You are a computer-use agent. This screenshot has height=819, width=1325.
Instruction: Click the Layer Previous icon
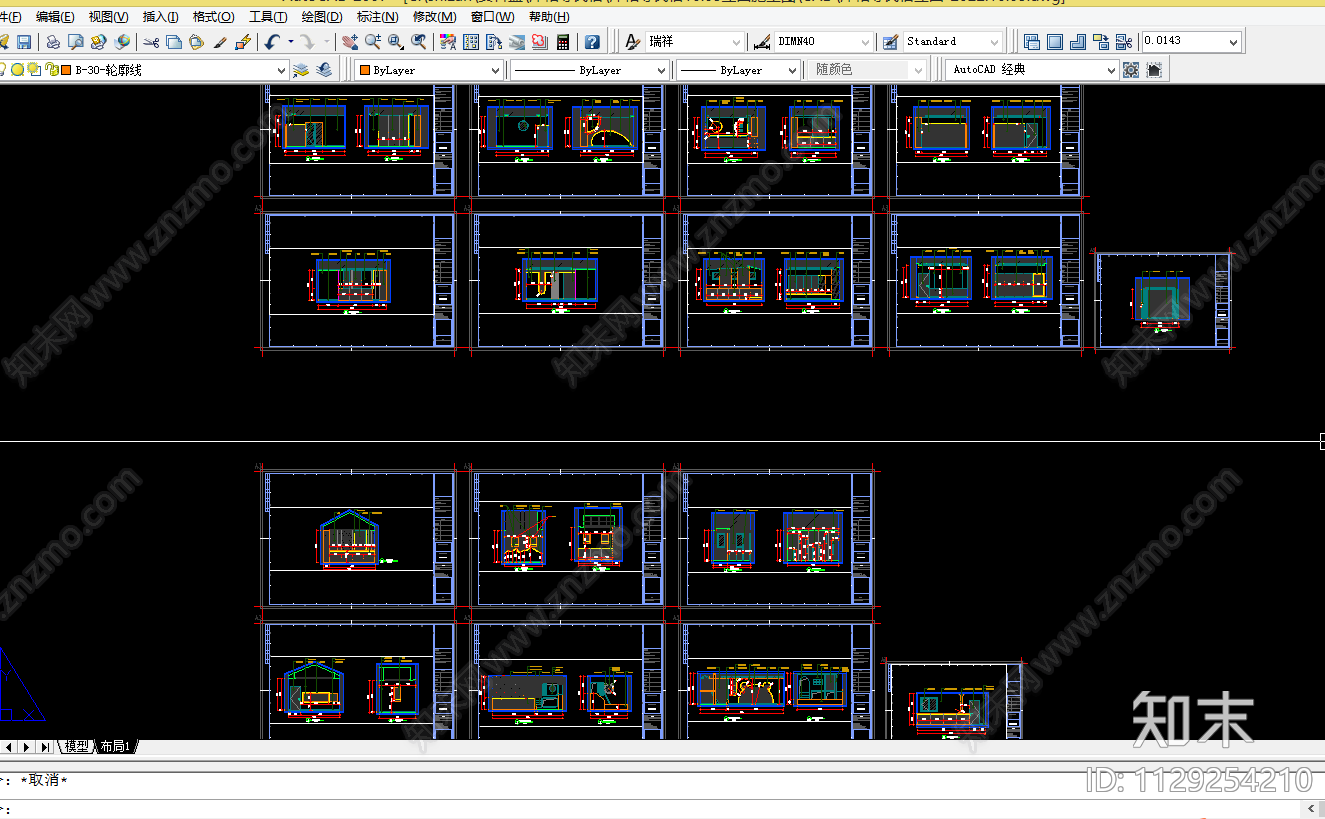click(x=324, y=70)
